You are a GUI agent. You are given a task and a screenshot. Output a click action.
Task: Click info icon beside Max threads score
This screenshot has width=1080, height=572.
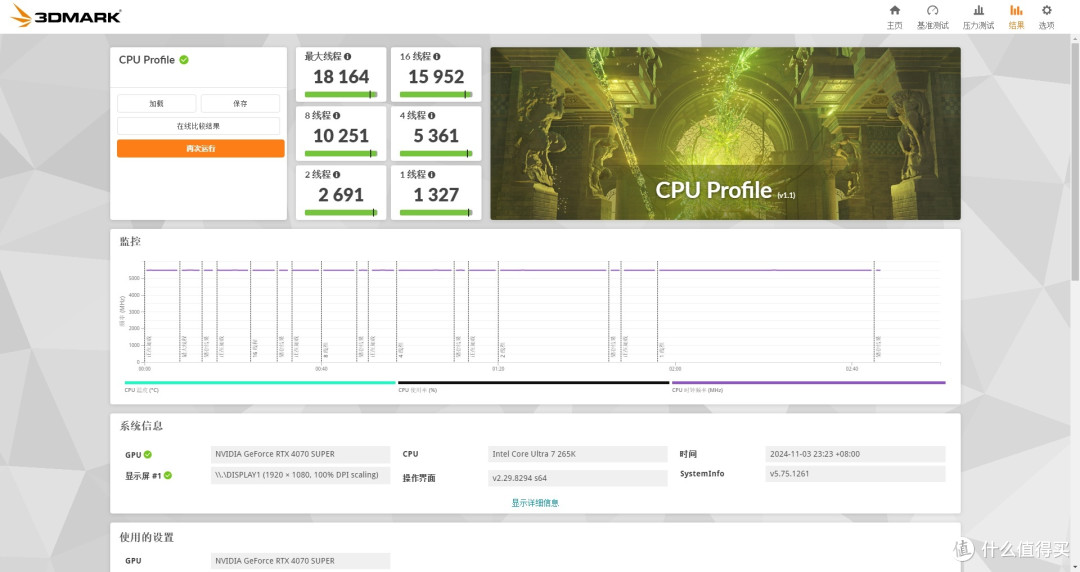[x=348, y=57]
